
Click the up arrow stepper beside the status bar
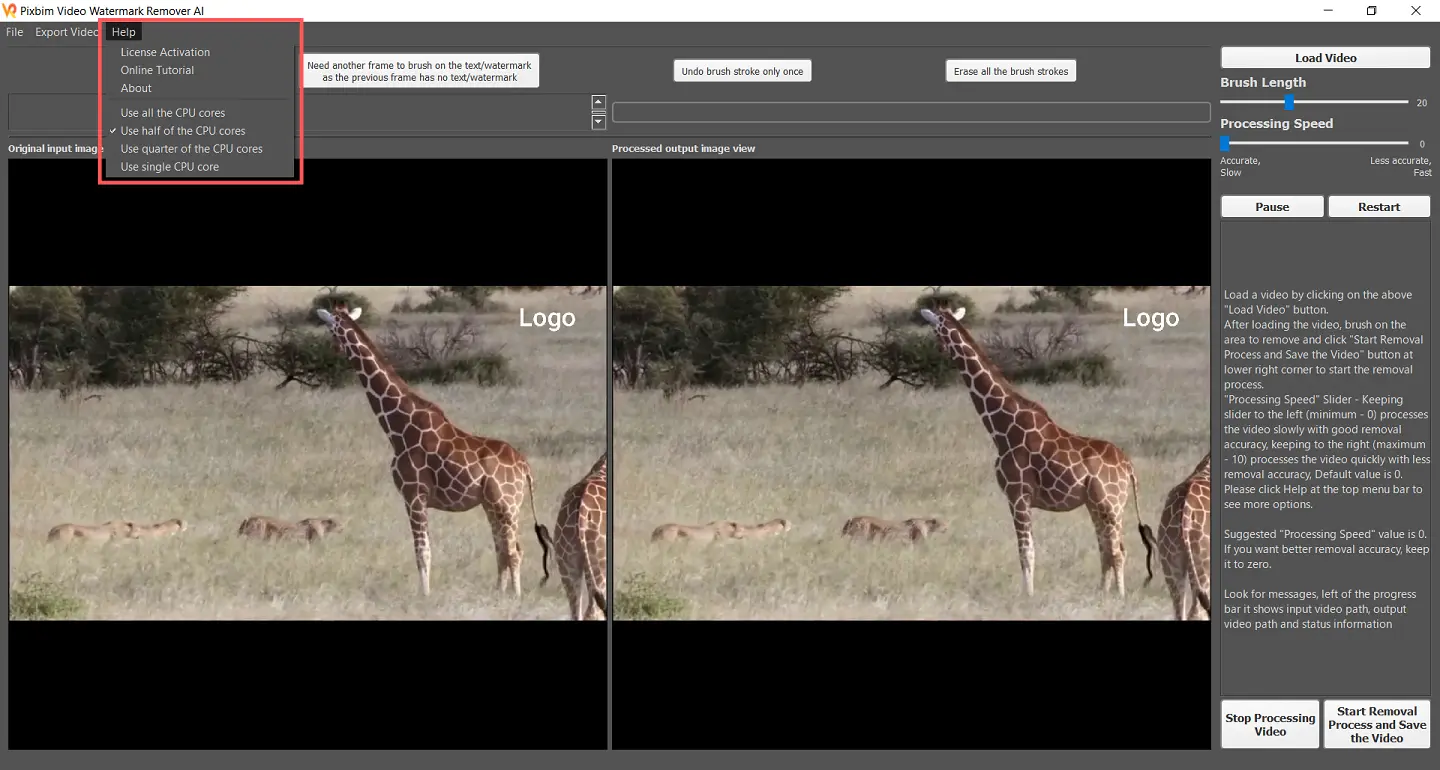pyautogui.click(x=598, y=101)
